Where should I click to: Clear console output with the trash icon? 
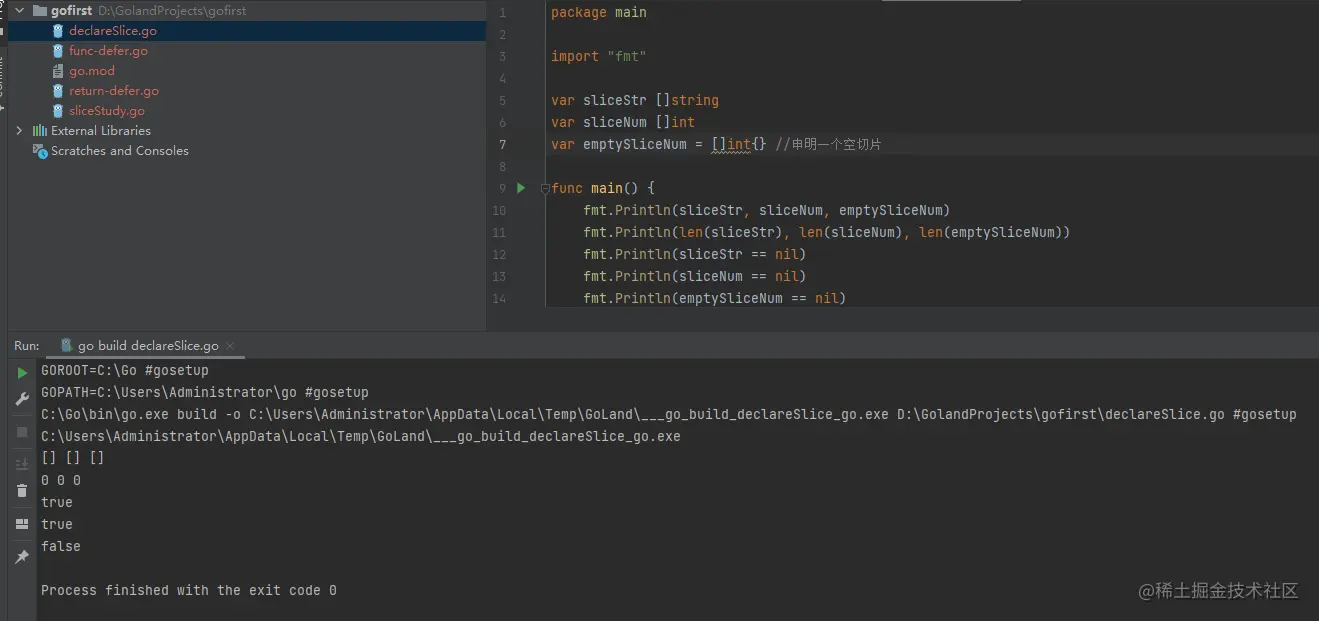[22, 491]
